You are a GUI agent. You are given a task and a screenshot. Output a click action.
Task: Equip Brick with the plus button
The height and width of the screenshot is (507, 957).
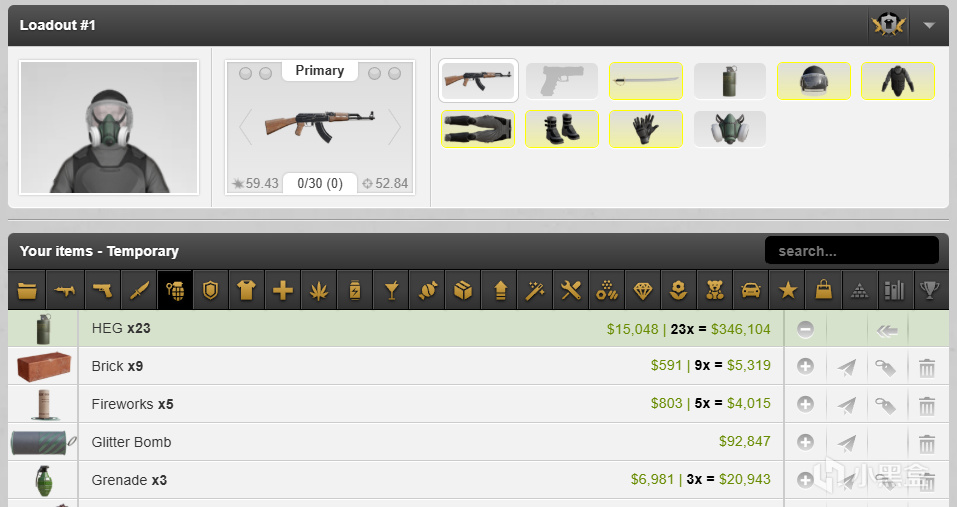[805, 366]
